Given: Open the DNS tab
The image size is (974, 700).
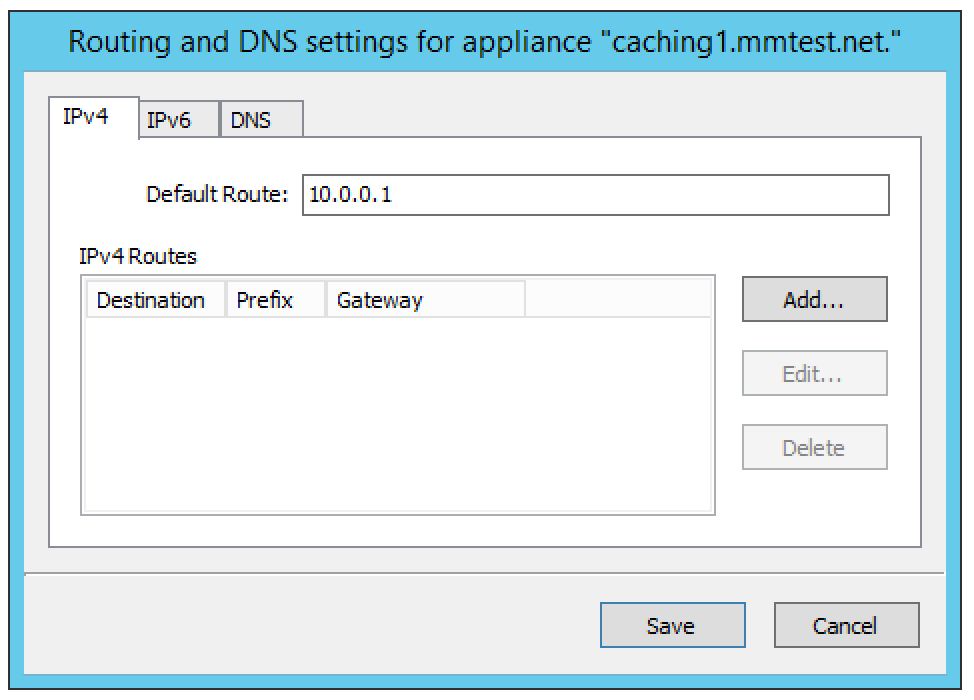Looking at the screenshot, I should coord(262,119).
